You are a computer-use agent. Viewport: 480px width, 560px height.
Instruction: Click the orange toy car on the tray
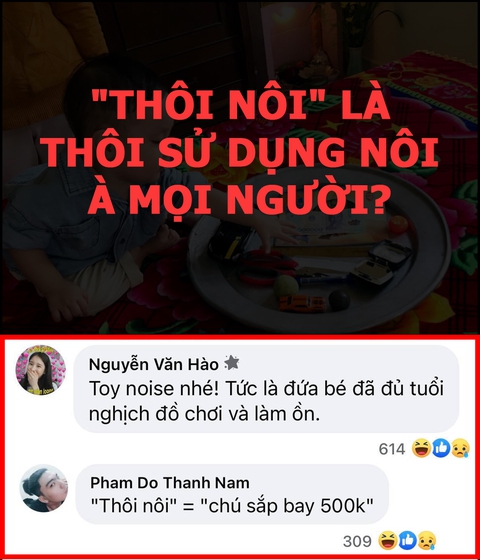click(302, 303)
